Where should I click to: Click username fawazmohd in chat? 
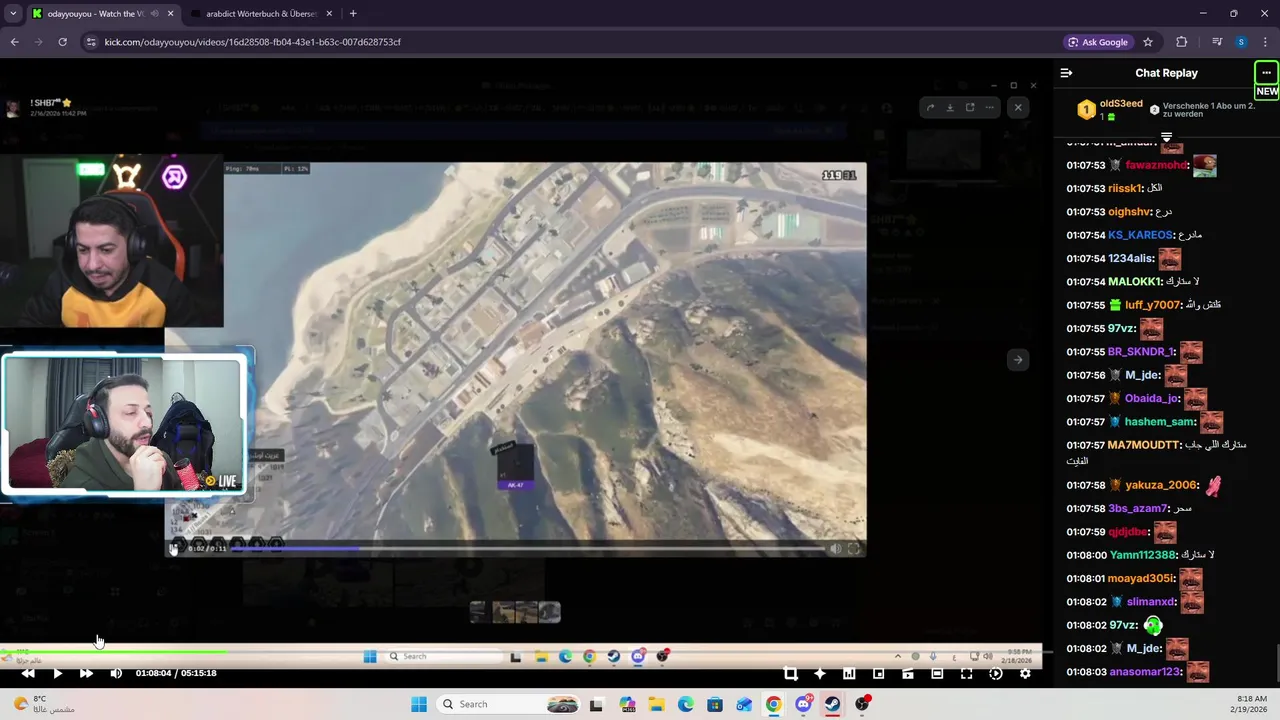tap(1156, 166)
